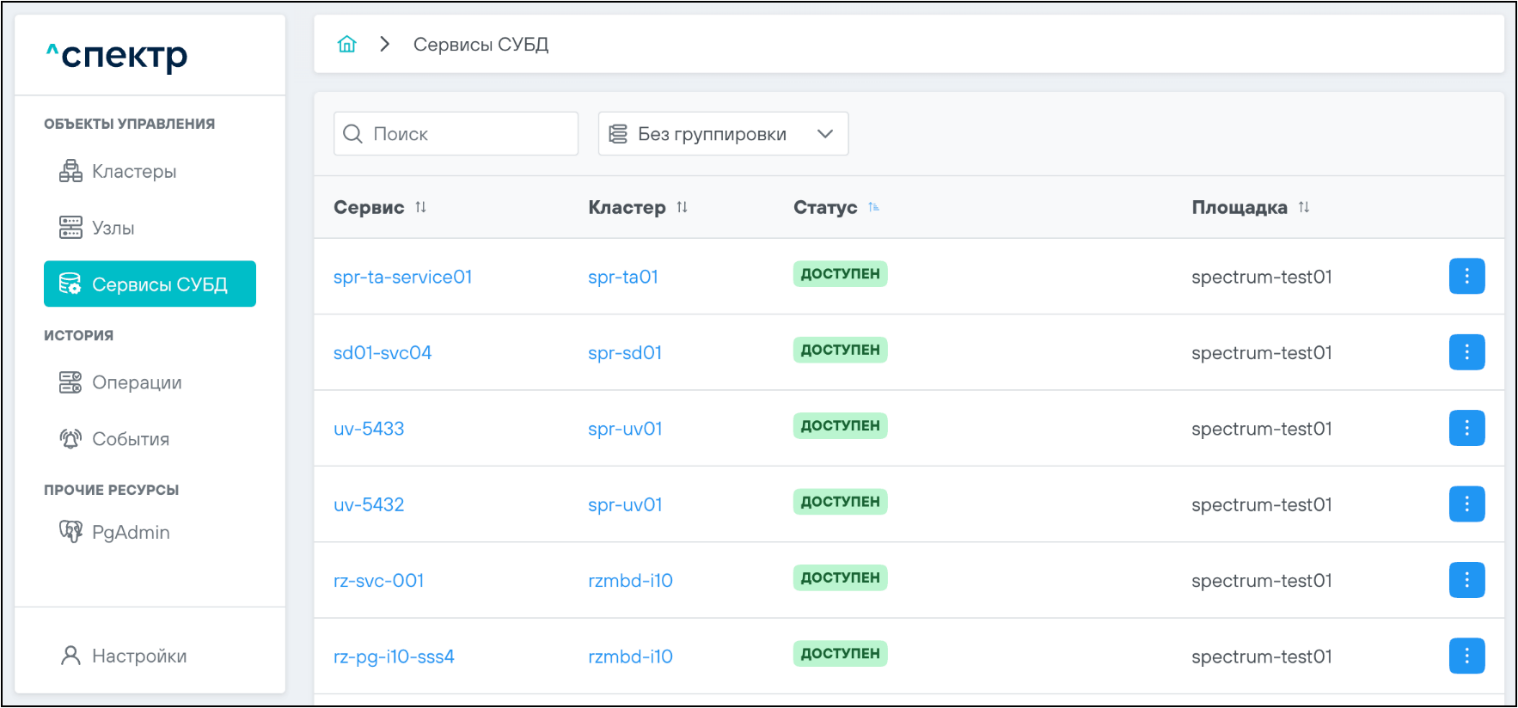Toggle sorting on the Статус column

coord(874,207)
